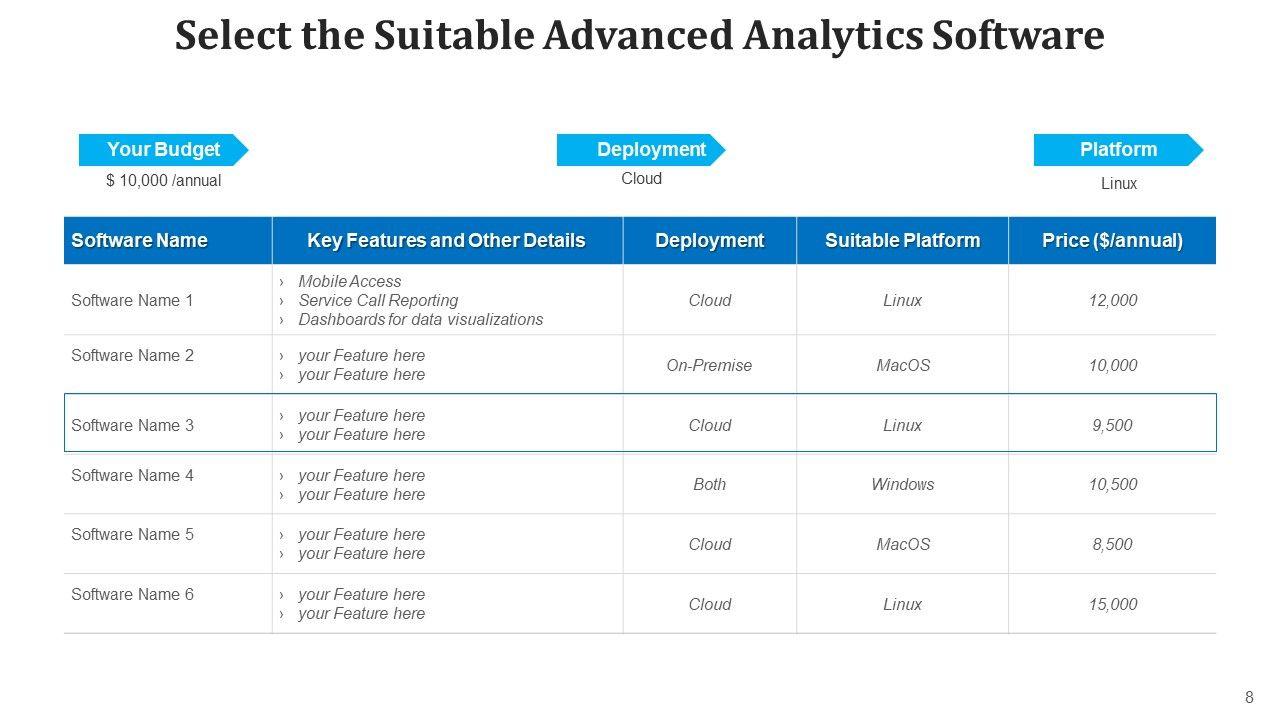Click the Software Name column header
The image size is (1280, 720).
tap(139, 241)
